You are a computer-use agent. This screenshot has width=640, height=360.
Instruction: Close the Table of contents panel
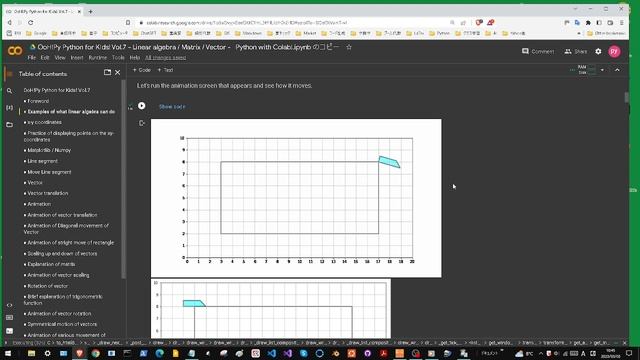(118, 73)
